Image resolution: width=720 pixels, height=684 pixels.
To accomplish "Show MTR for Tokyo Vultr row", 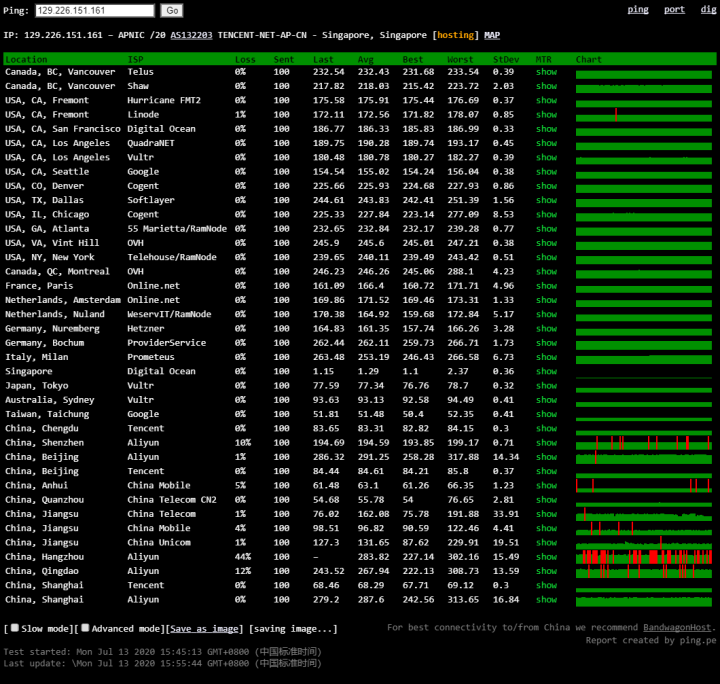I will 546,386.
